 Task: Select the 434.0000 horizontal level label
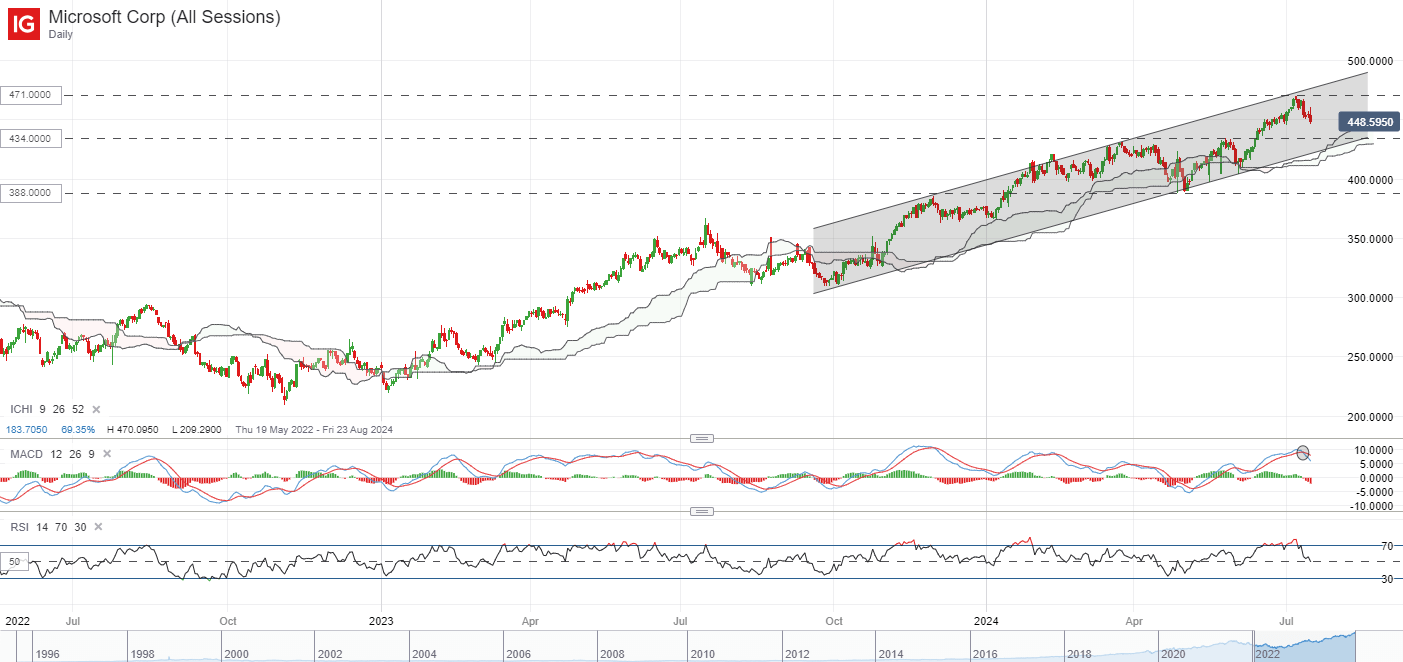[31, 138]
